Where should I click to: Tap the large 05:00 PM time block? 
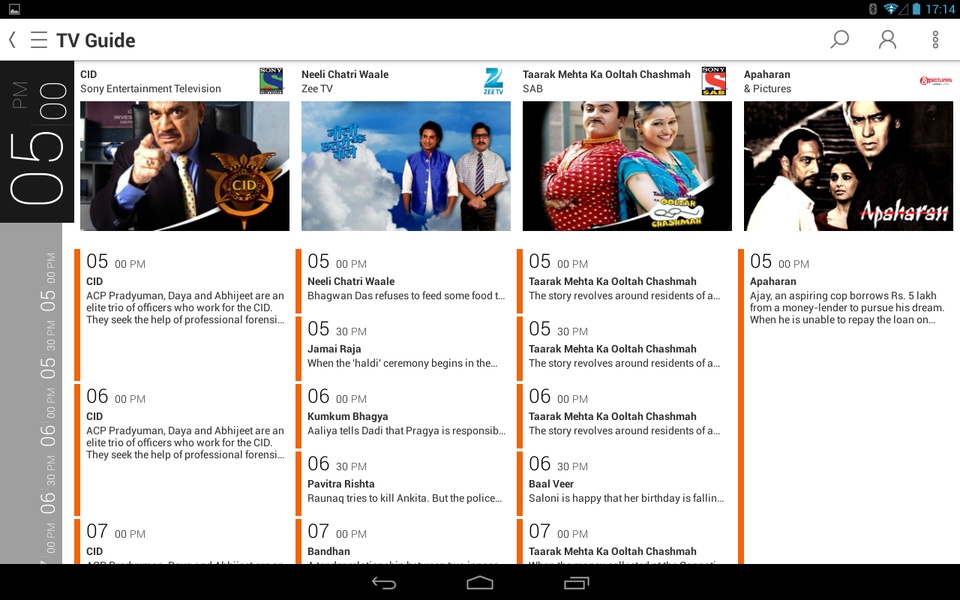point(37,141)
